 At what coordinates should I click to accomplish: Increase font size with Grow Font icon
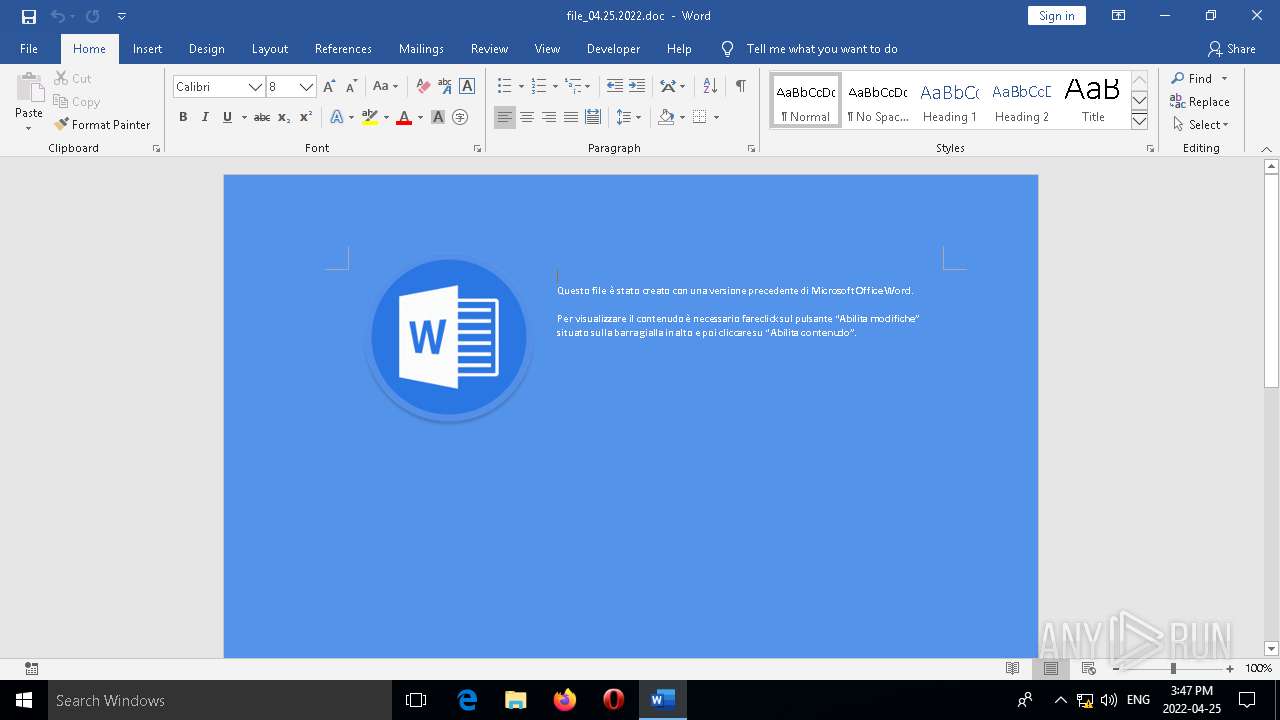329,87
